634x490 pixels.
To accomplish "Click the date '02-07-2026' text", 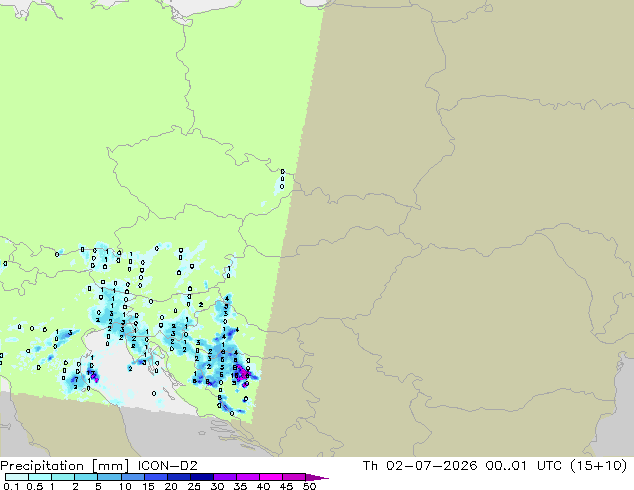I will pos(431,466).
